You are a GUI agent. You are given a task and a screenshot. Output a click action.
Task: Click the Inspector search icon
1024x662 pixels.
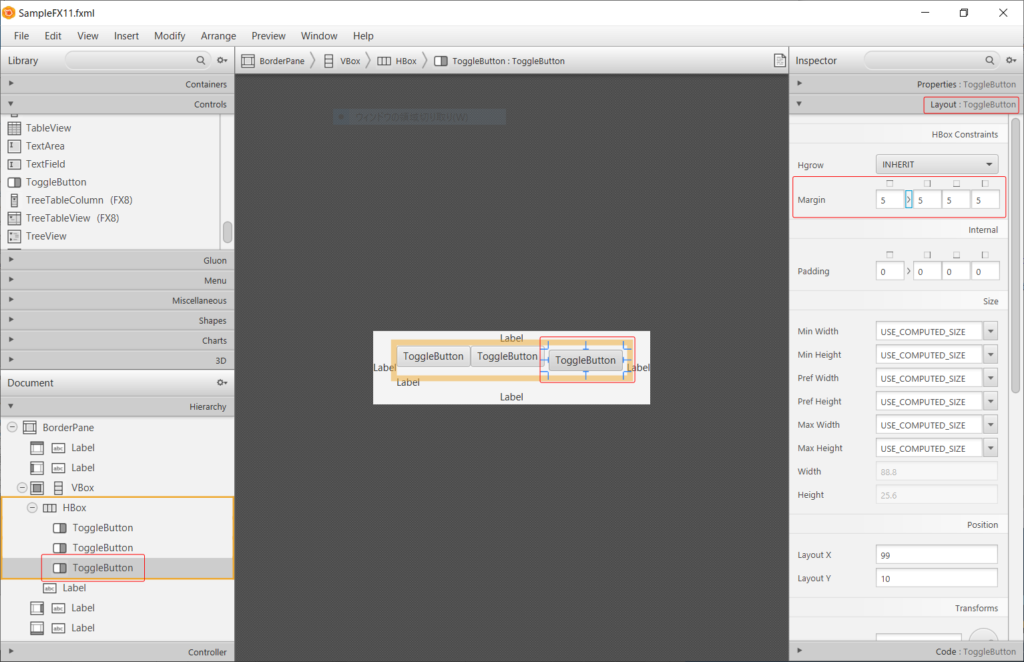point(990,60)
